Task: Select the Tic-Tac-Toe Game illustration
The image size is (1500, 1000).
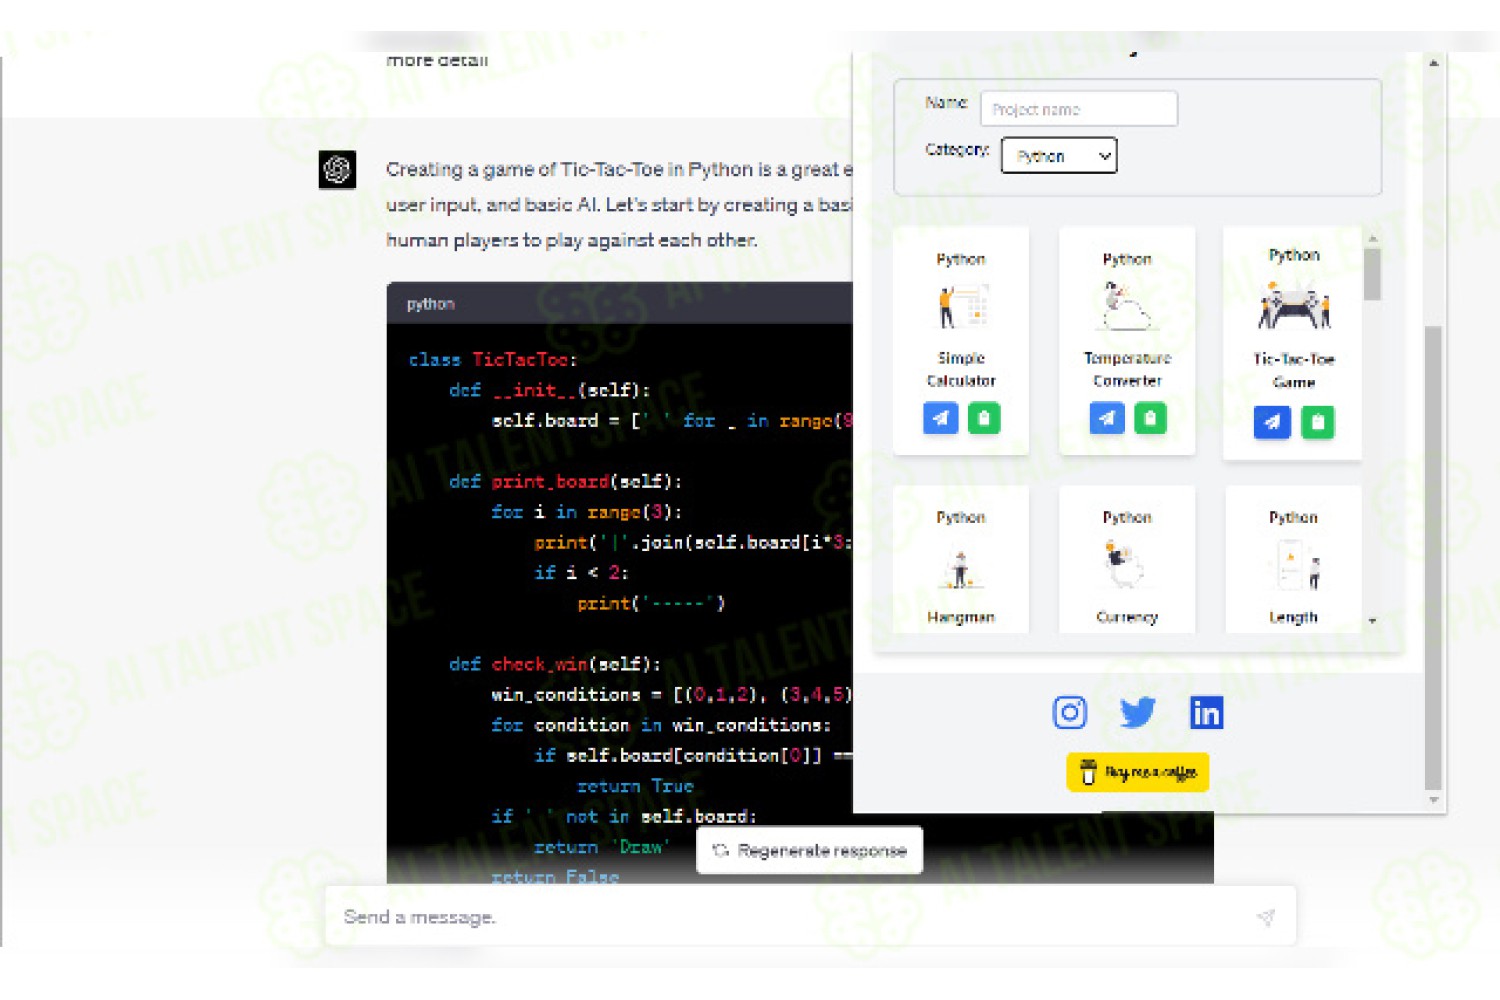Action: coord(1294,306)
